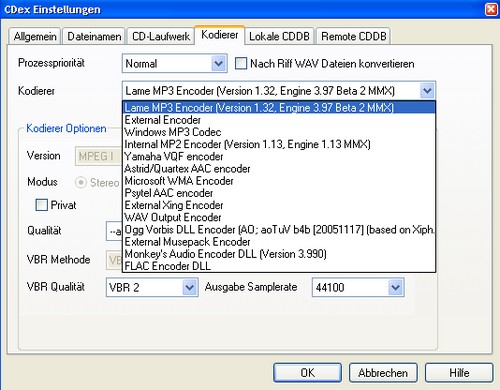Close the CDex Einstellungen dialog

click(x=491, y=9)
